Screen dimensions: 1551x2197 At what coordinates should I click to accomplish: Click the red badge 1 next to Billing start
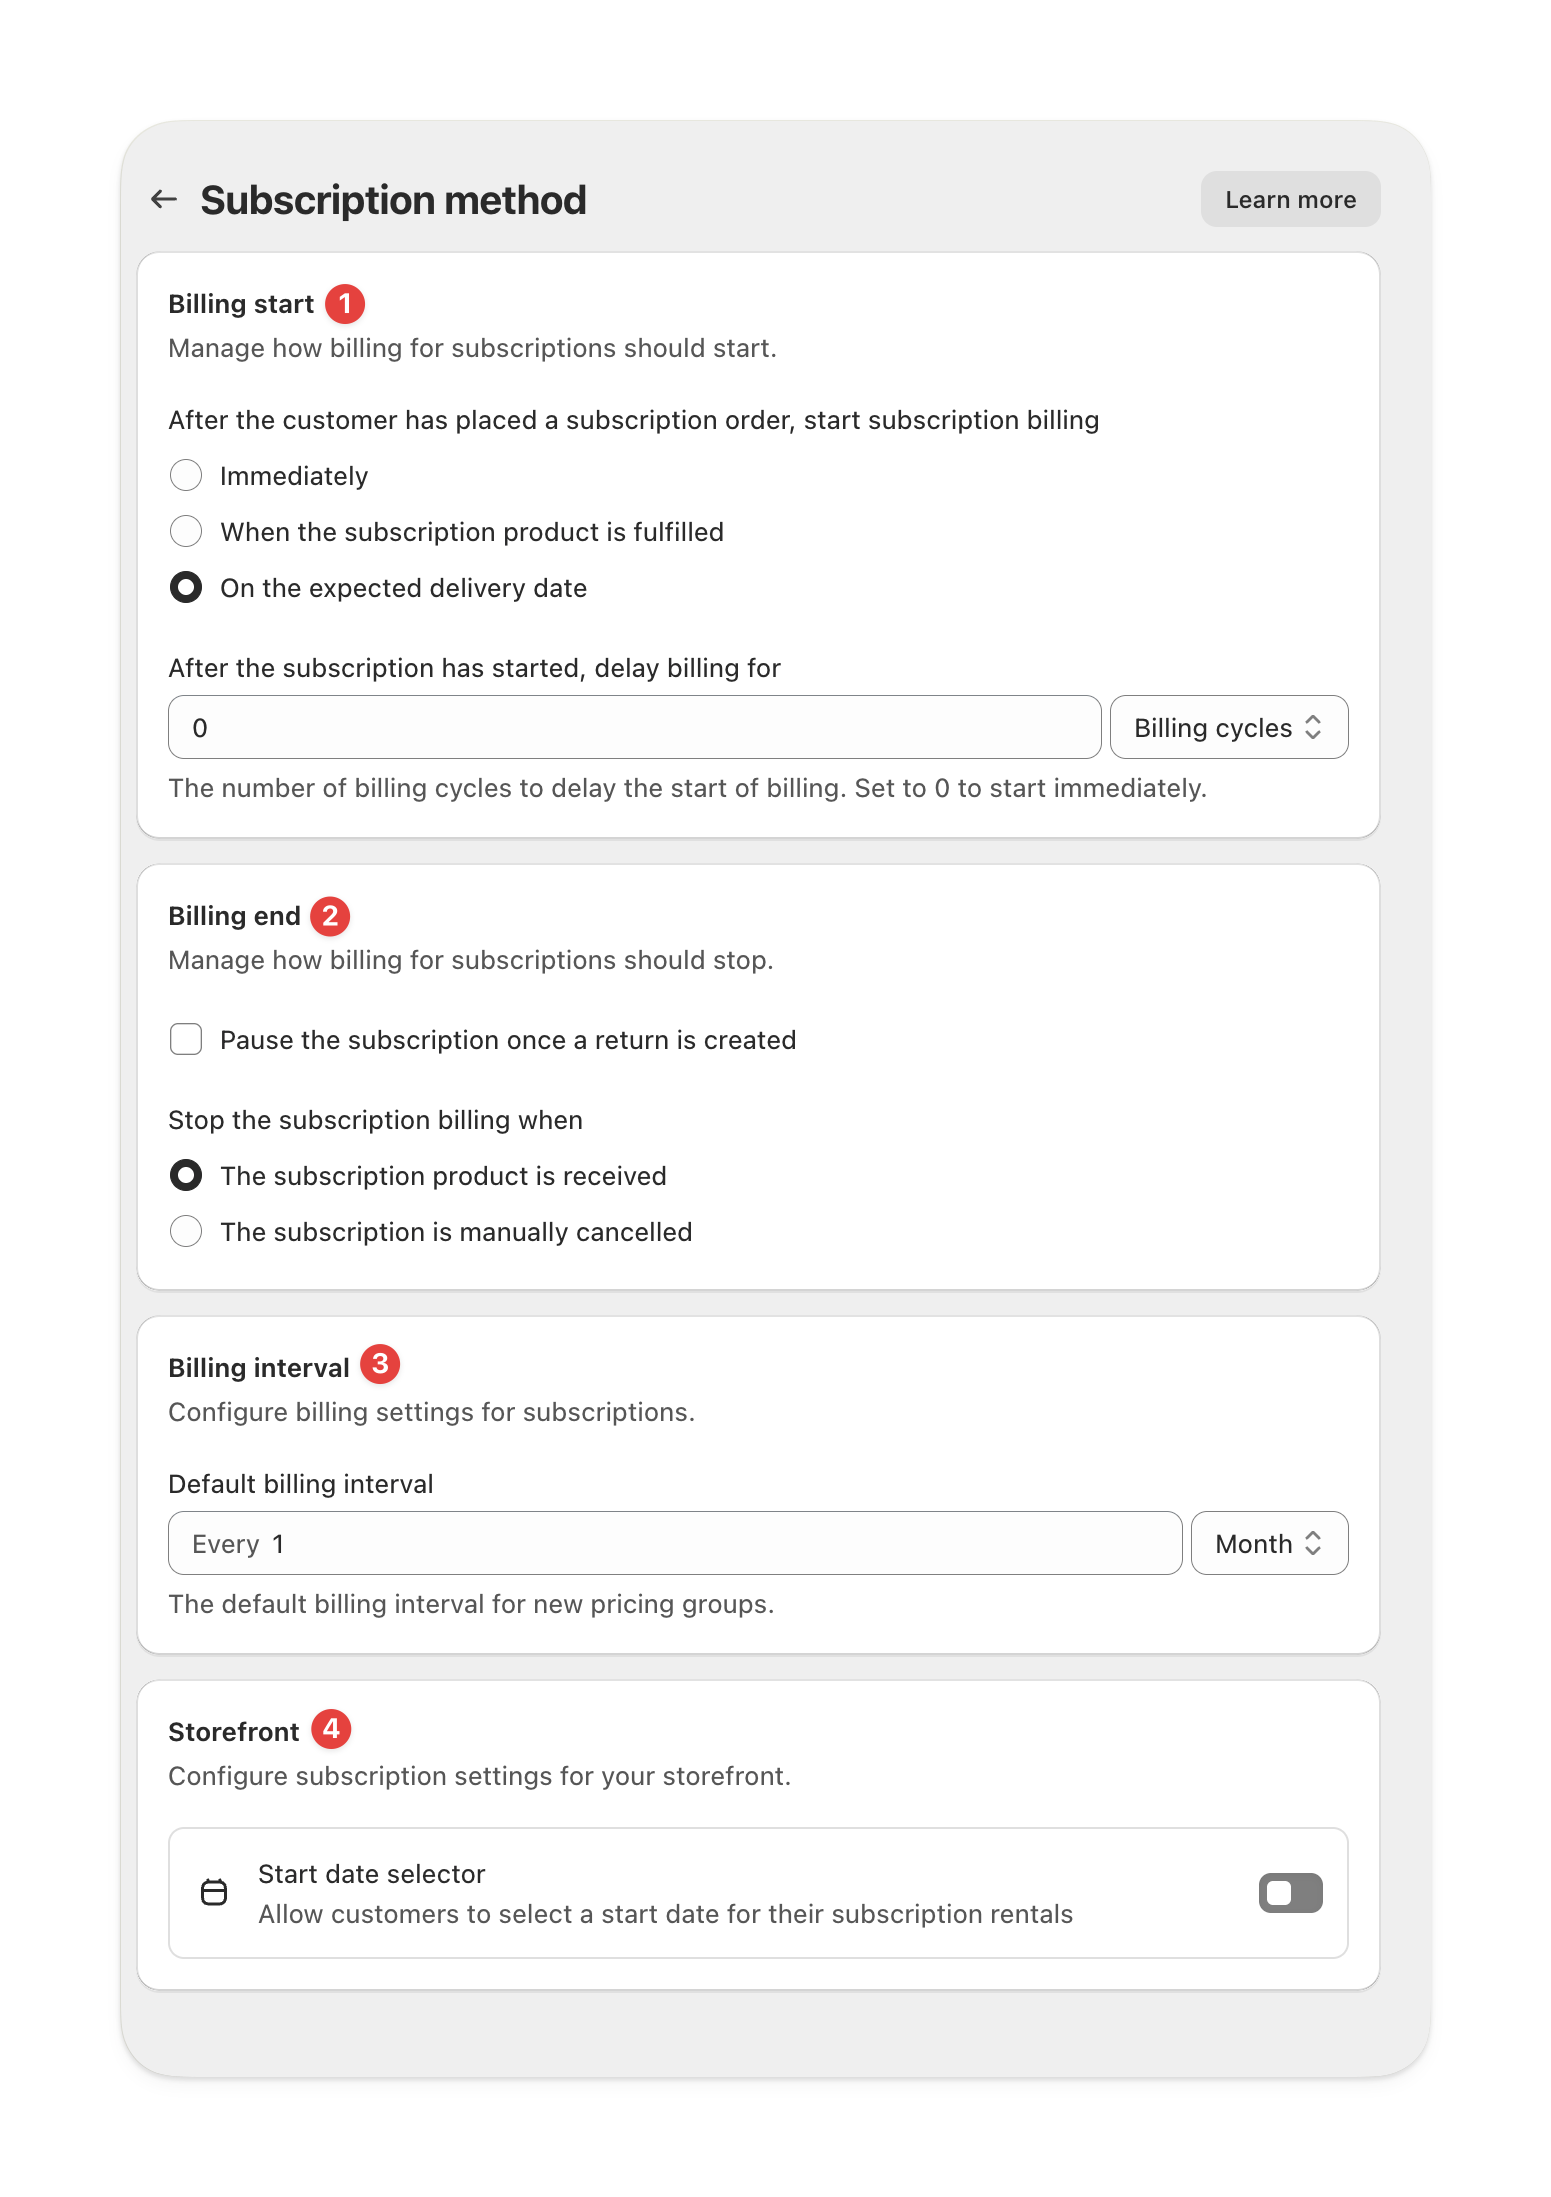coord(346,303)
